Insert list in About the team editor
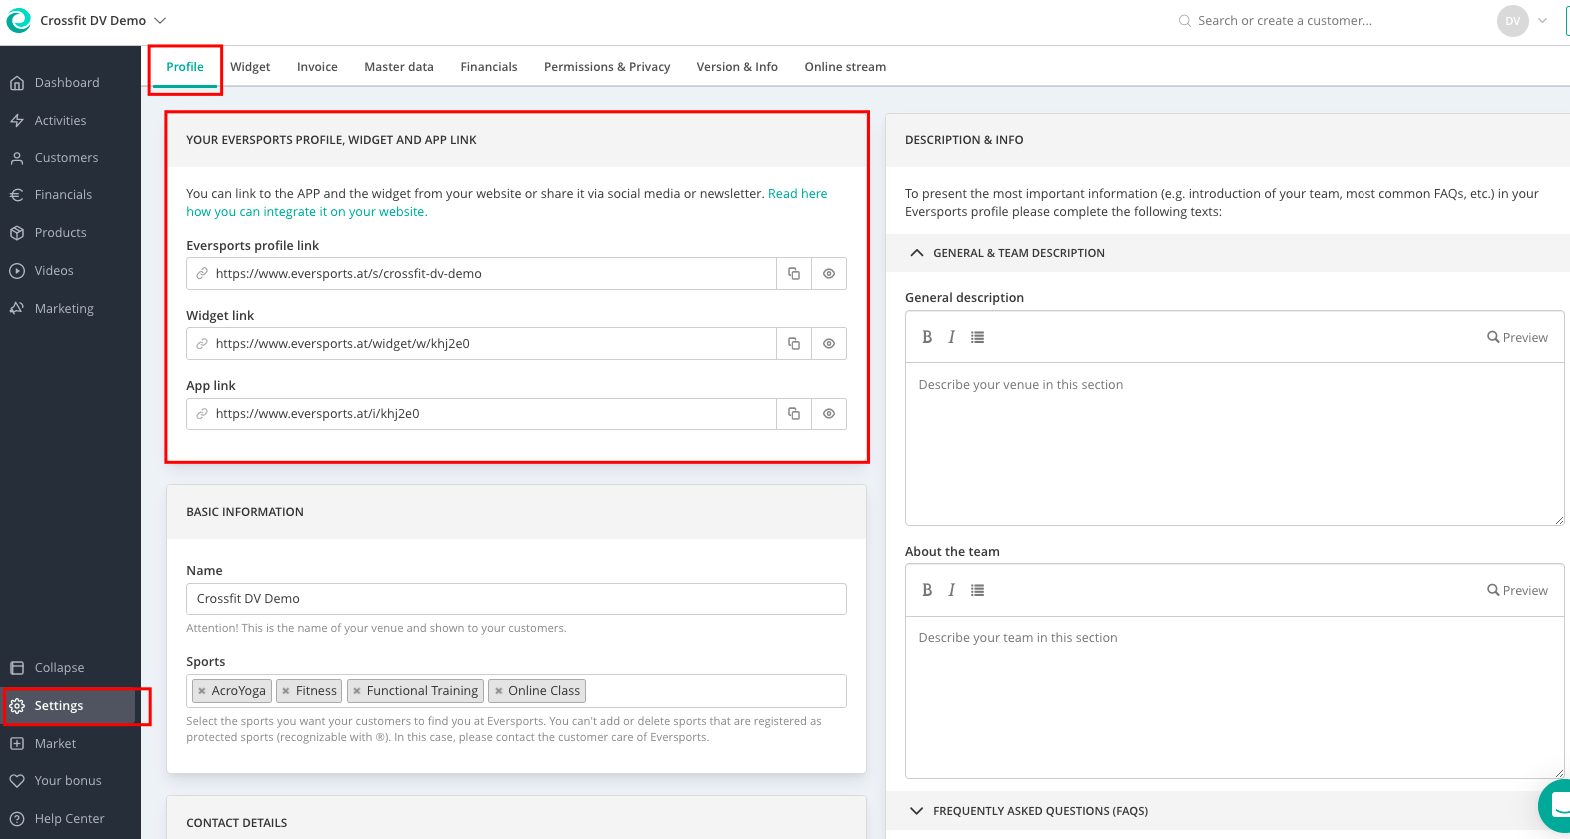 [x=977, y=590]
